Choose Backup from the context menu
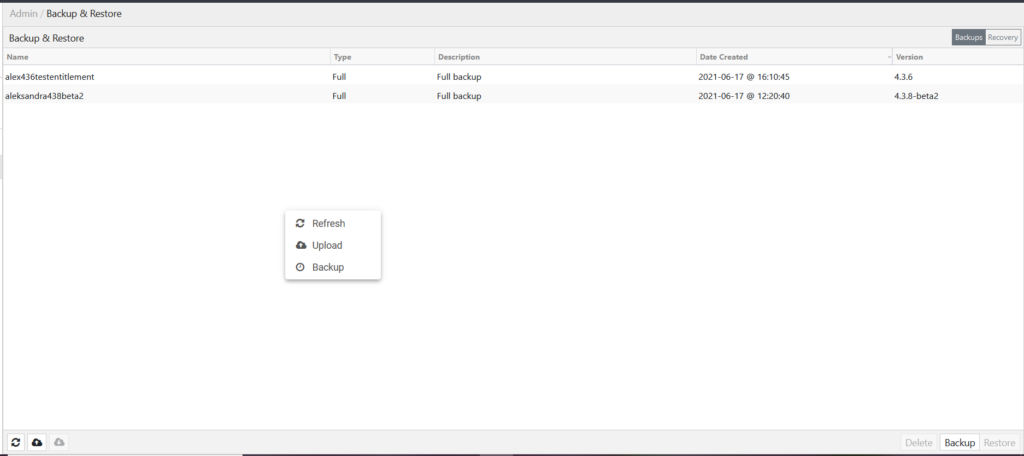 333,267
